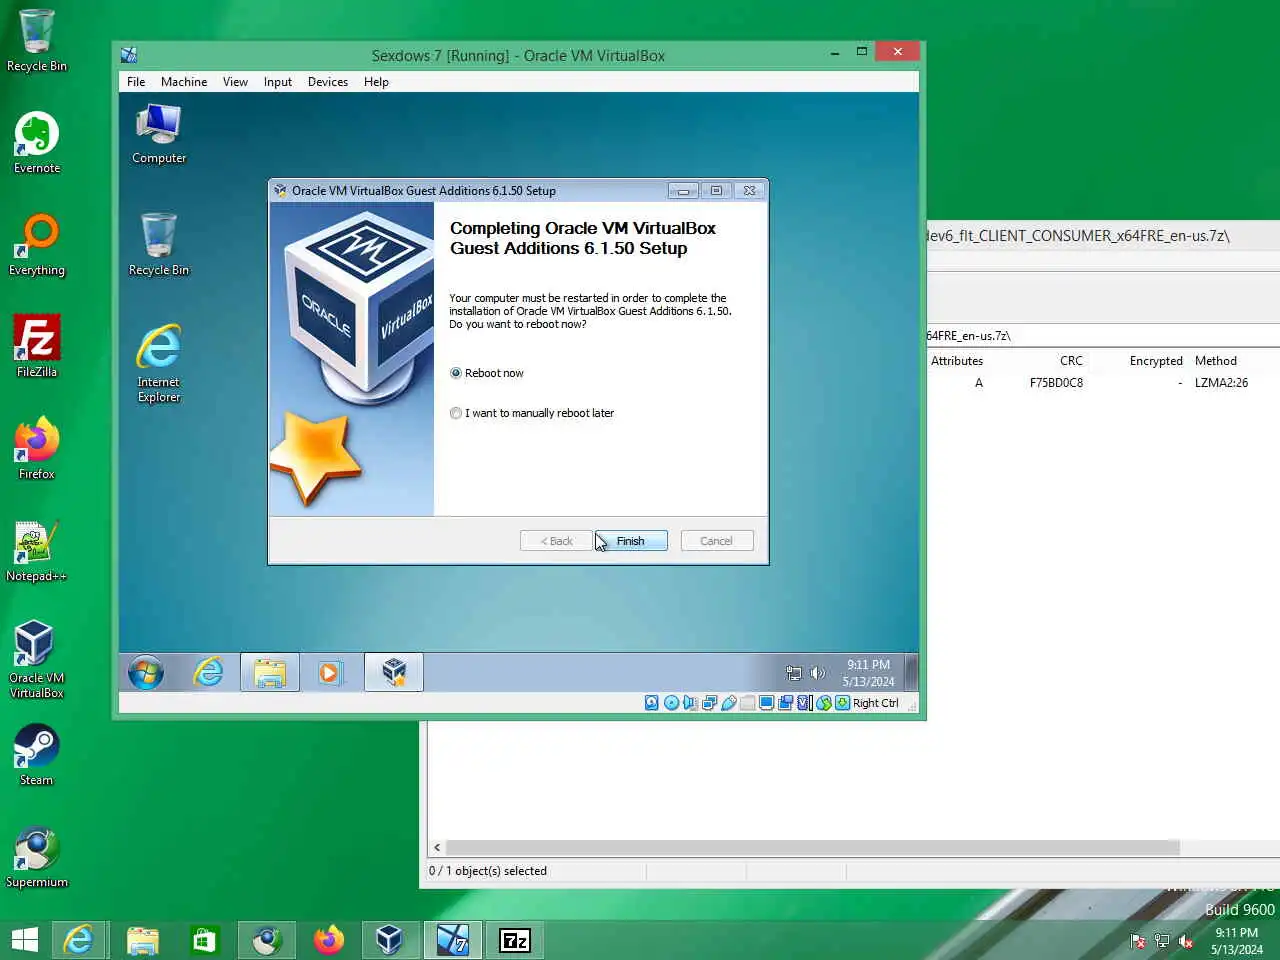This screenshot has width=1280, height=960.
Task: Open the Input menu
Action: pyautogui.click(x=278, y=82)
